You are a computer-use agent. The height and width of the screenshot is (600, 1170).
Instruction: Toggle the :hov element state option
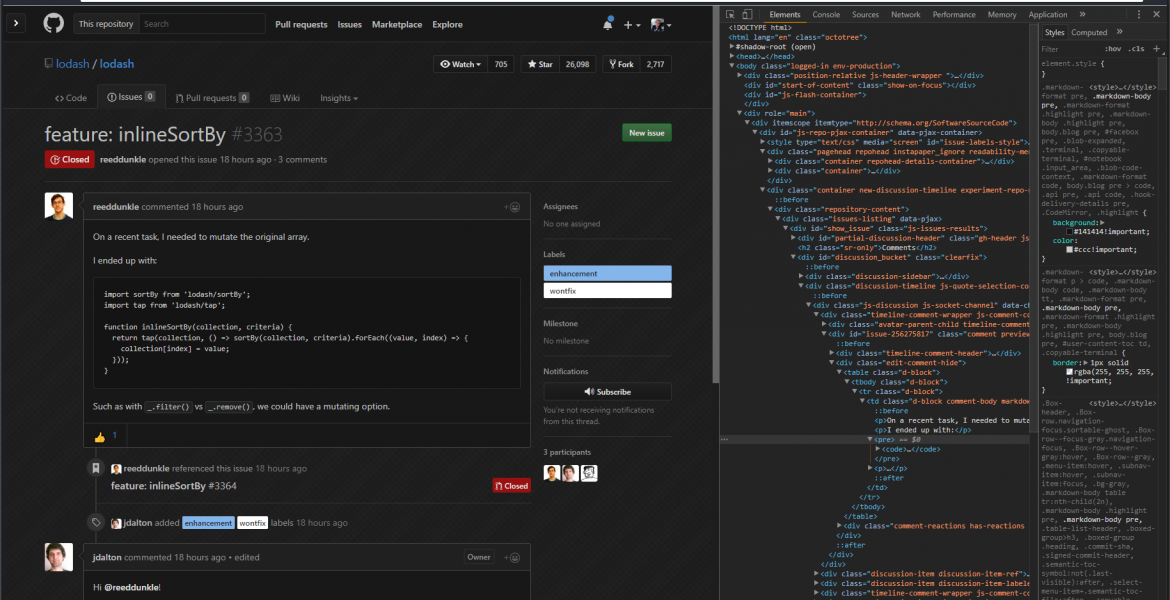1113,49
